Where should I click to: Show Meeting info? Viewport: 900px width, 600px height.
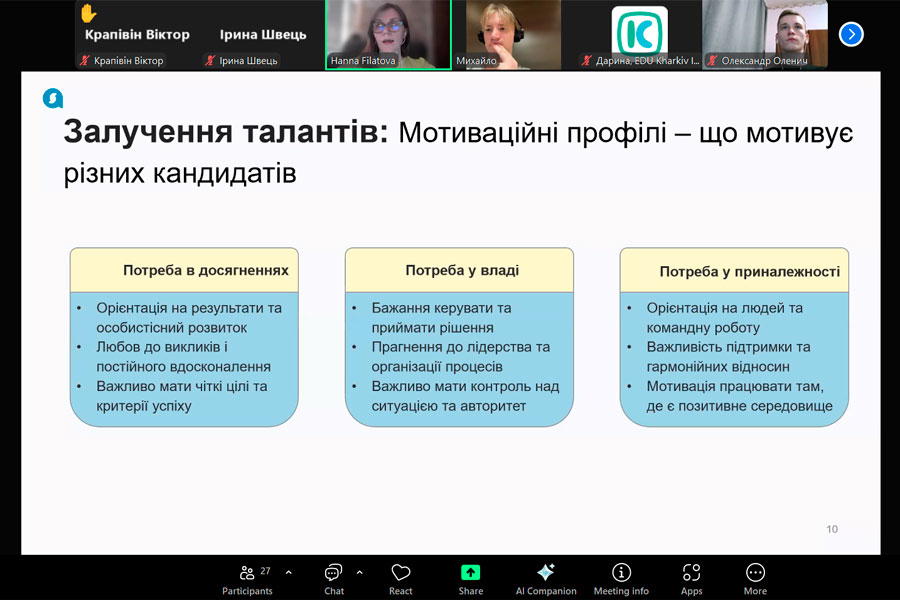point(621,578)
